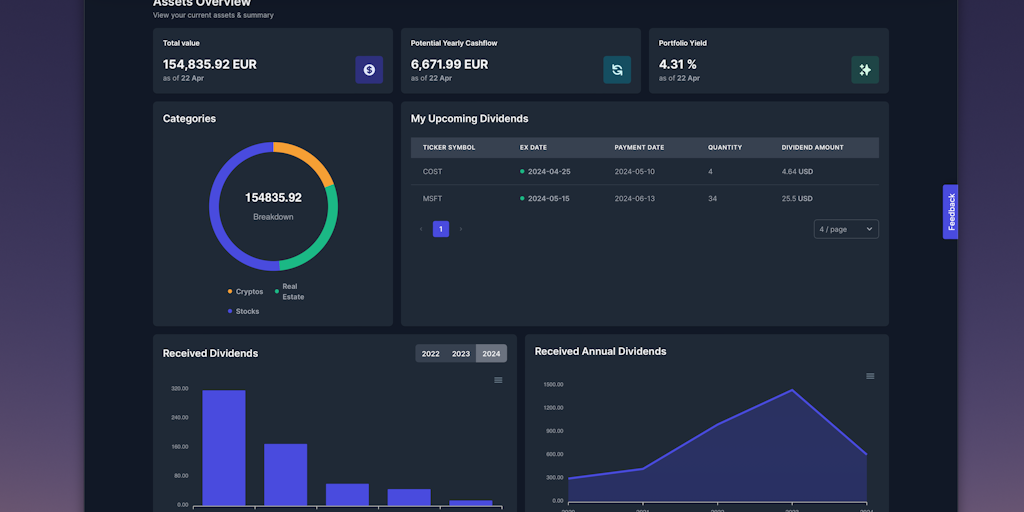Toggle the Real Estate legend item
This screenshot has height=512, width=1024.
(x=289, y=292)
